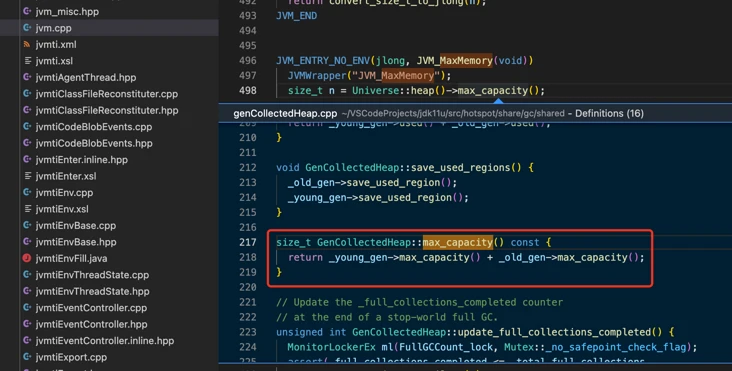Click the peek header file path text
The image size is (732, 371).
[x=452, y=113]
